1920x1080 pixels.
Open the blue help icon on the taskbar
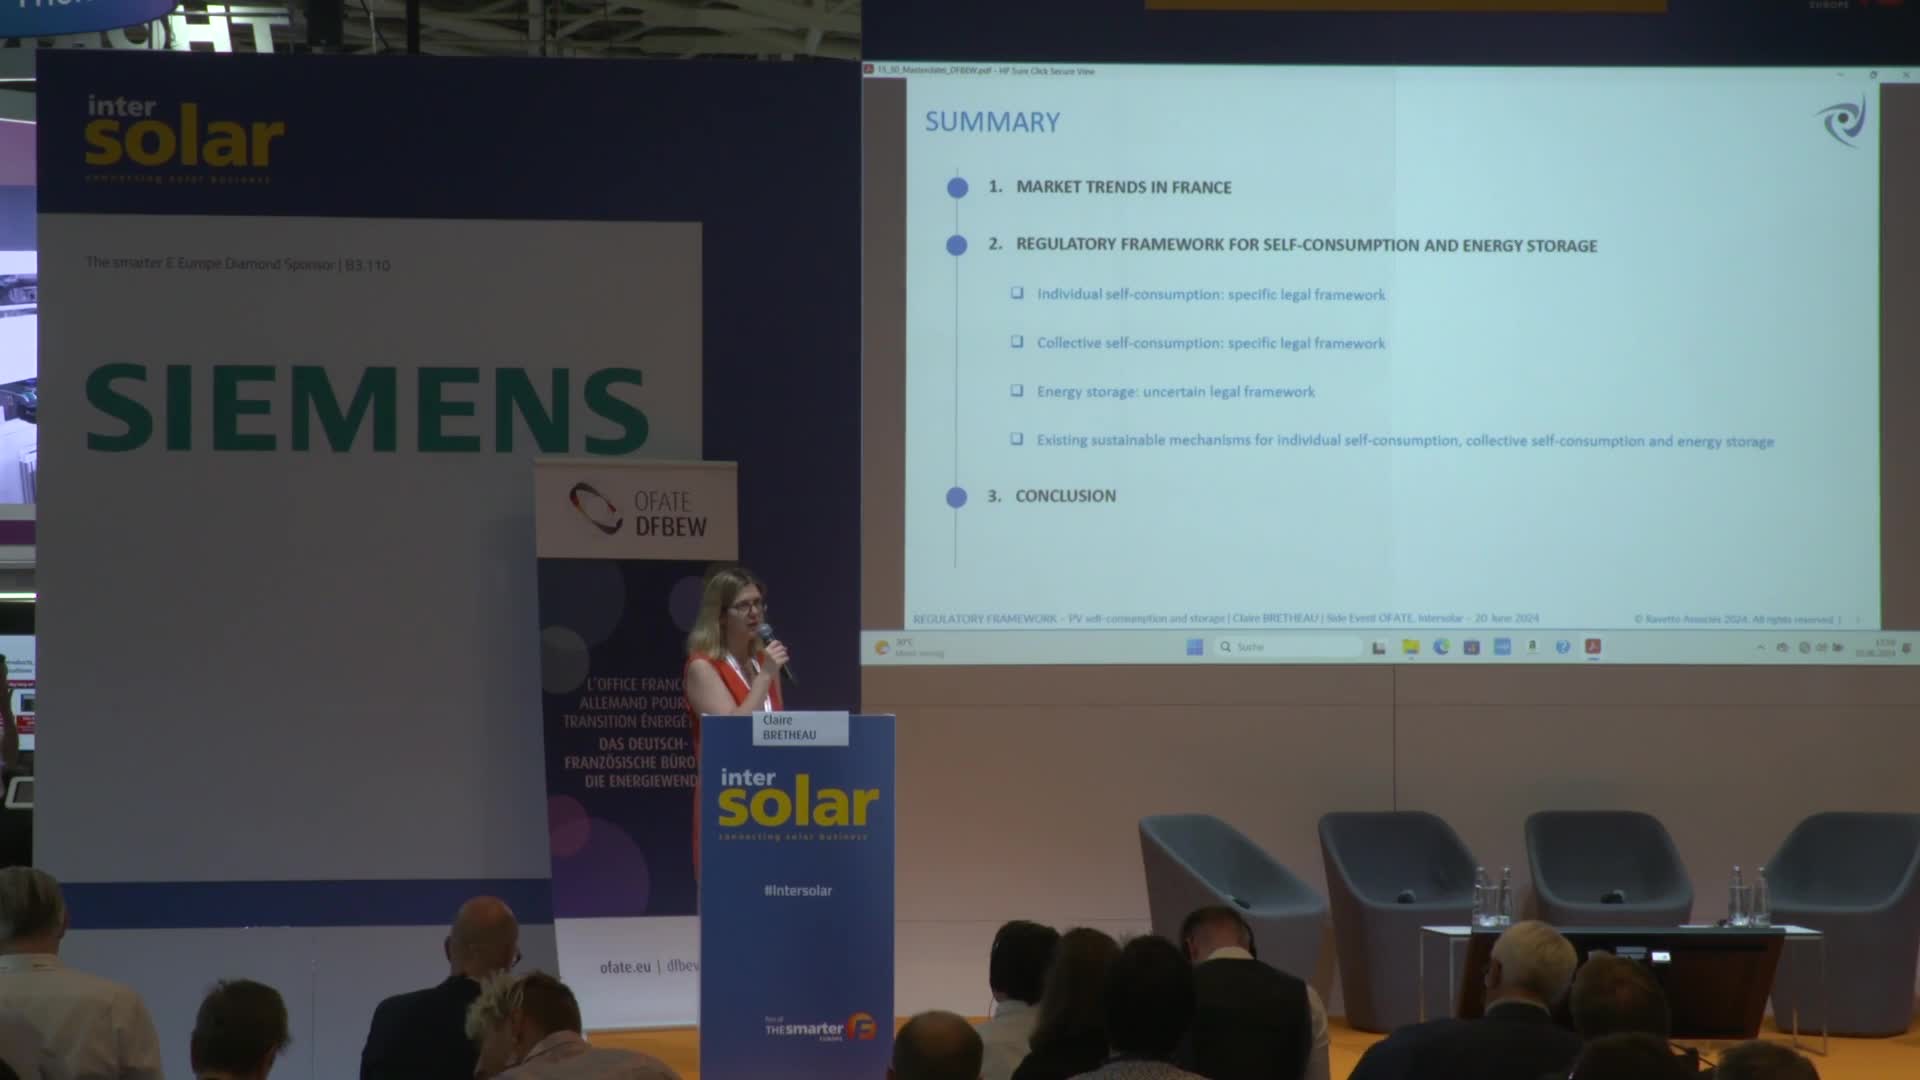point(1563,647)
